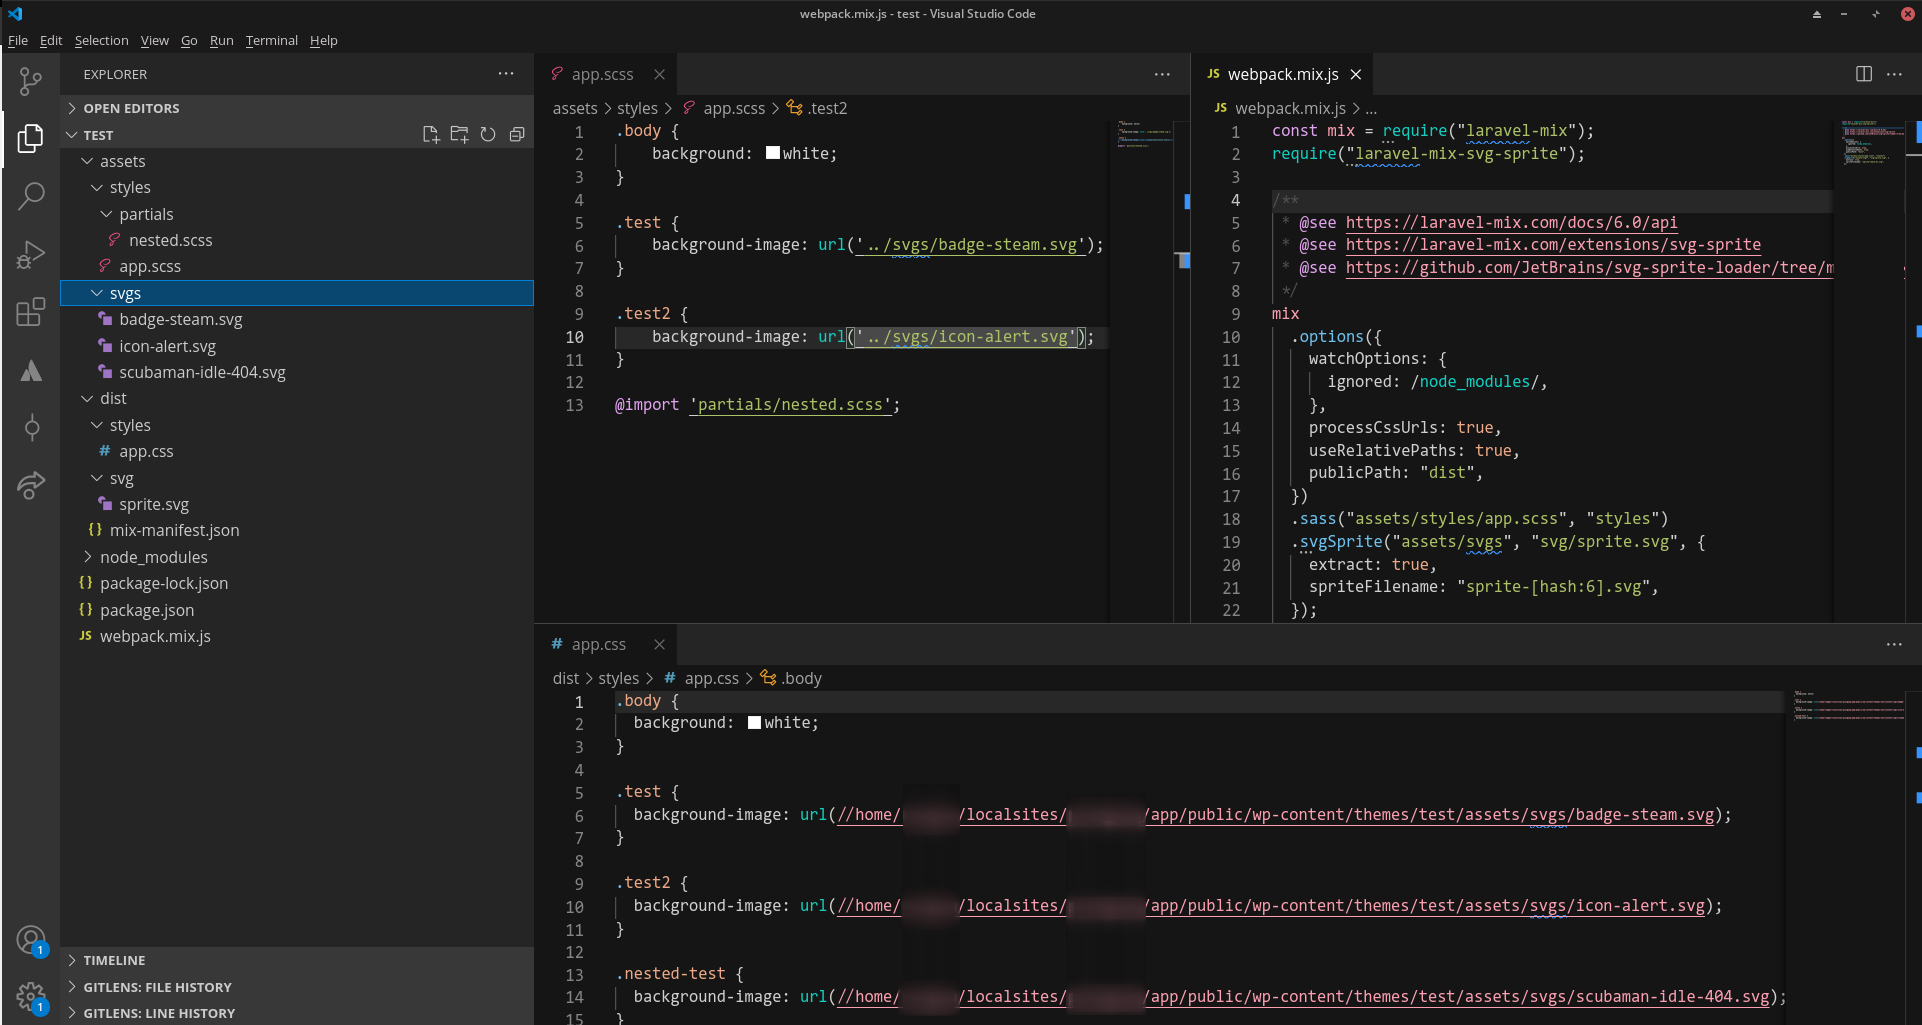Viewport: 1922px width, 1025px height.
Task: Switch to the app.scss editor tab
Action: click(x=601, y=74)
